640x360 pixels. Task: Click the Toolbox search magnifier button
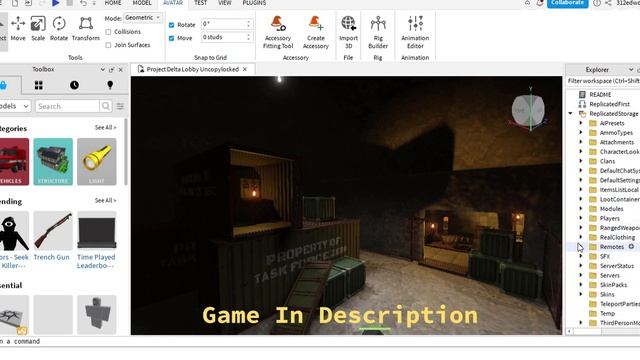pos(106,106)
